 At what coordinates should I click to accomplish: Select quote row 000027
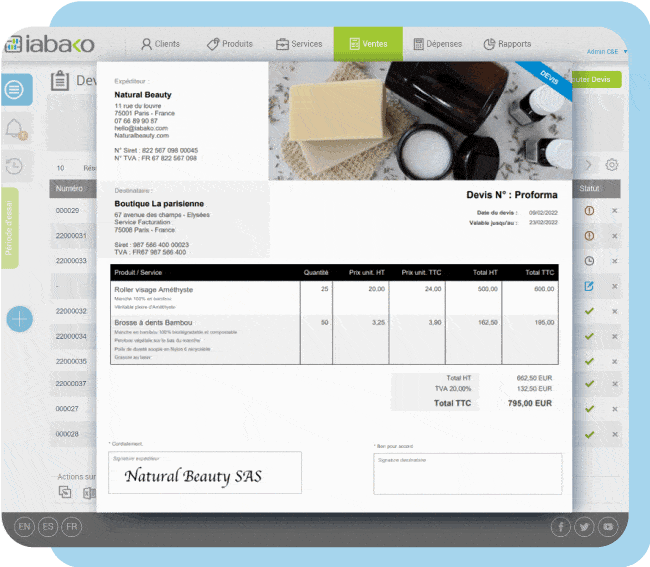[x=67, y=409]
